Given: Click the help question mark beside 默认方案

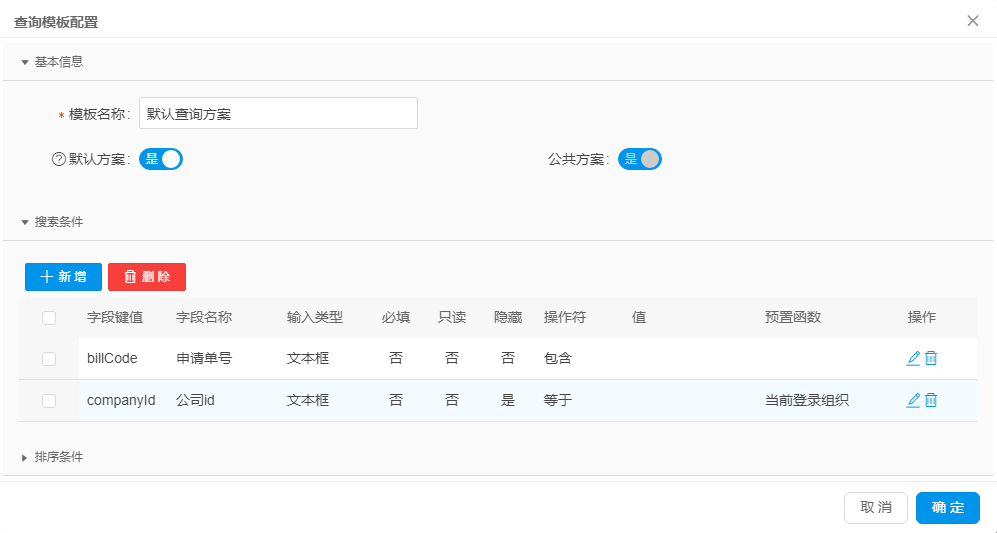Looking at the screenshot, I should 58,159.
